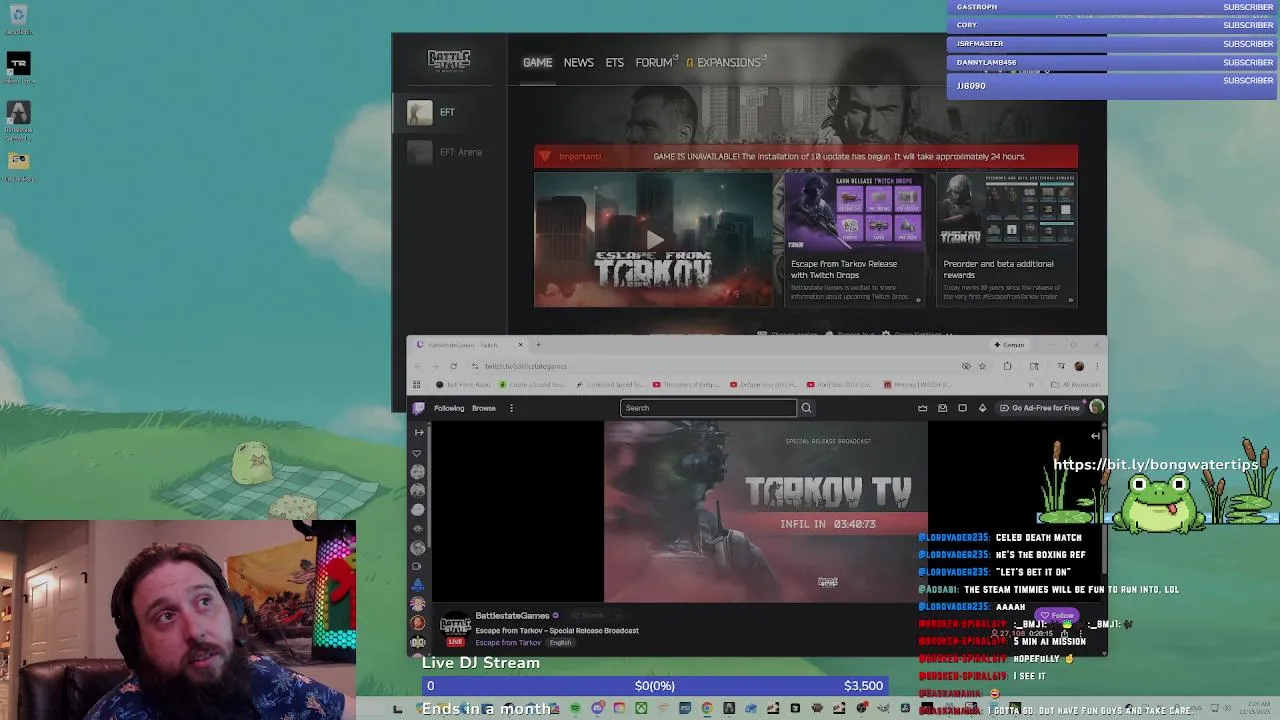1280x720 pixels.
Task: Open a new browser tab
Action: (538, 345)
